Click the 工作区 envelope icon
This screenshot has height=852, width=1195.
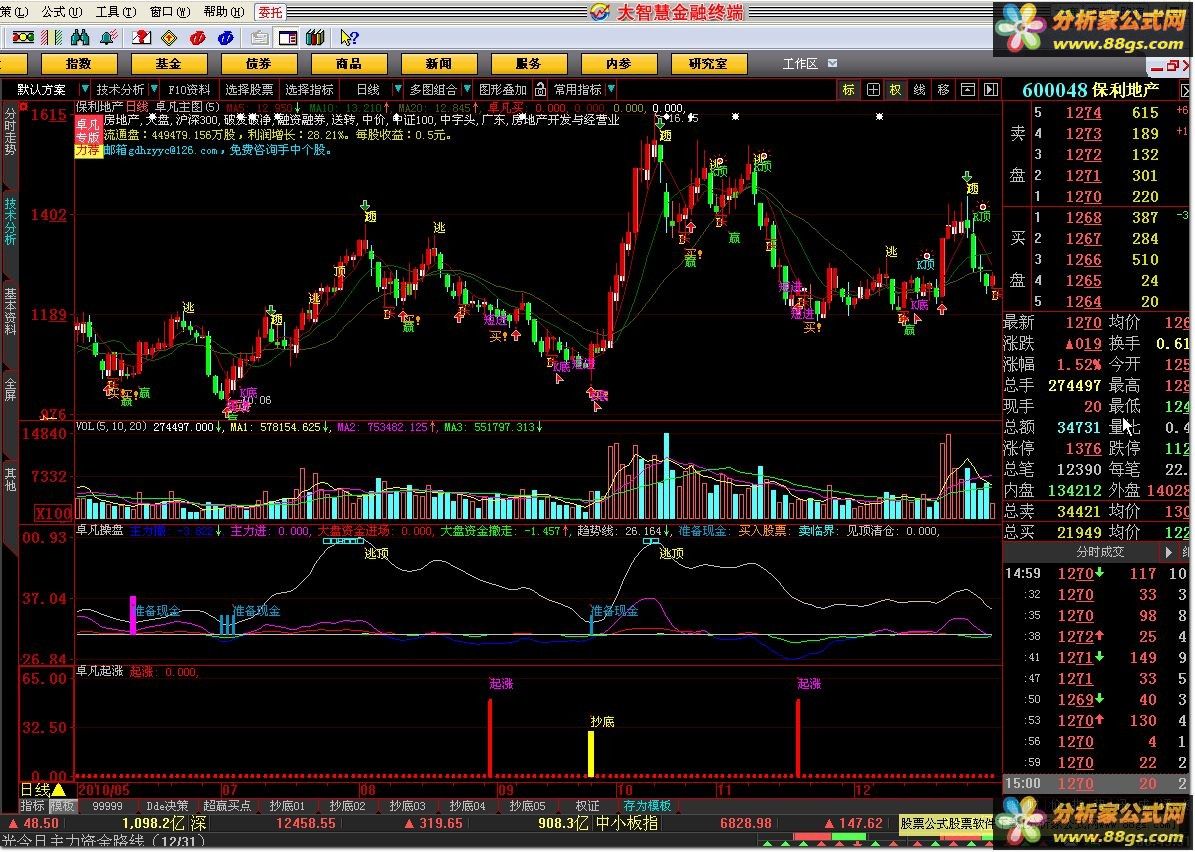pos(832,63)
